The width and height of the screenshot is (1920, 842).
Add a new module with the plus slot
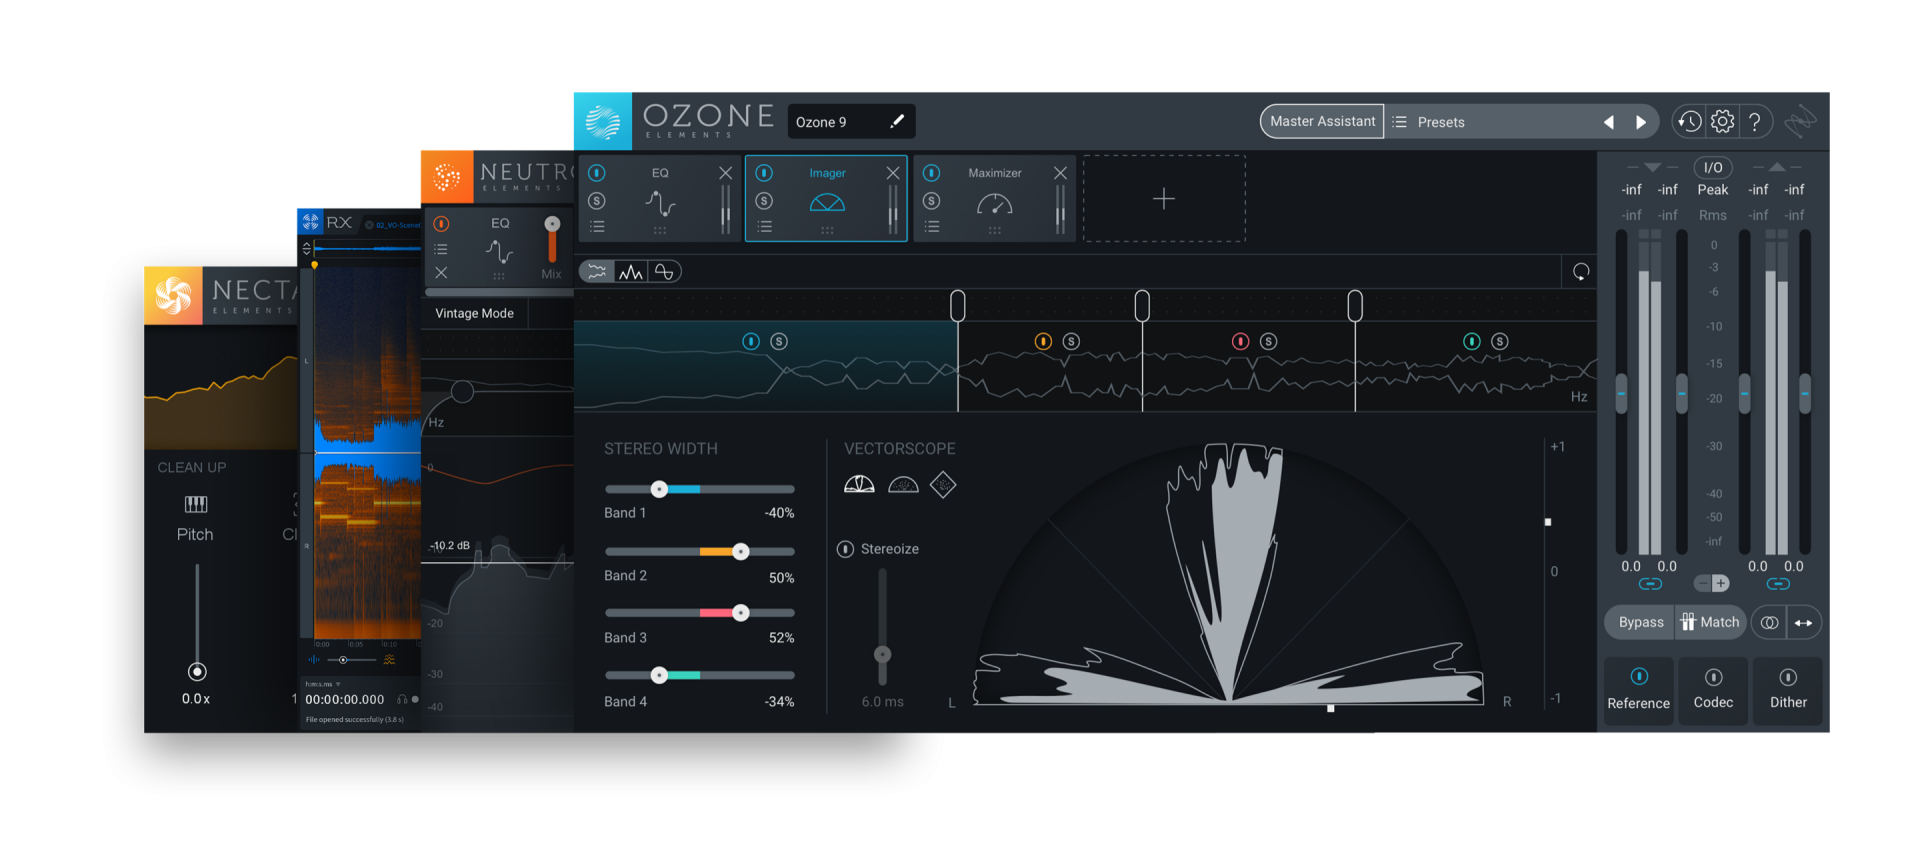point(1164,199)
